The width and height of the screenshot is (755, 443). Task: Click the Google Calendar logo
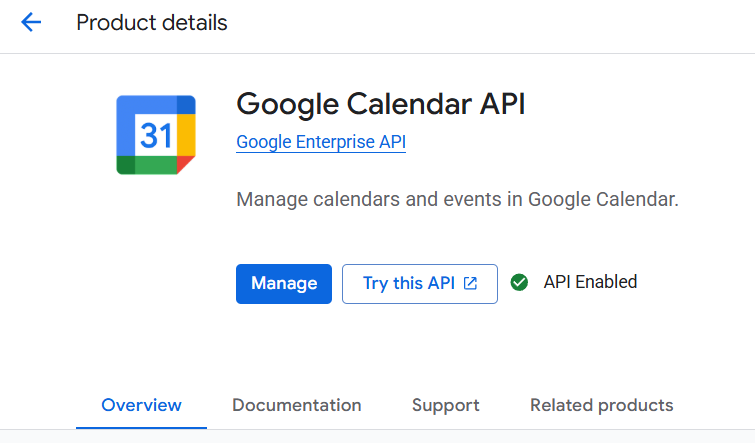point(156,135)
